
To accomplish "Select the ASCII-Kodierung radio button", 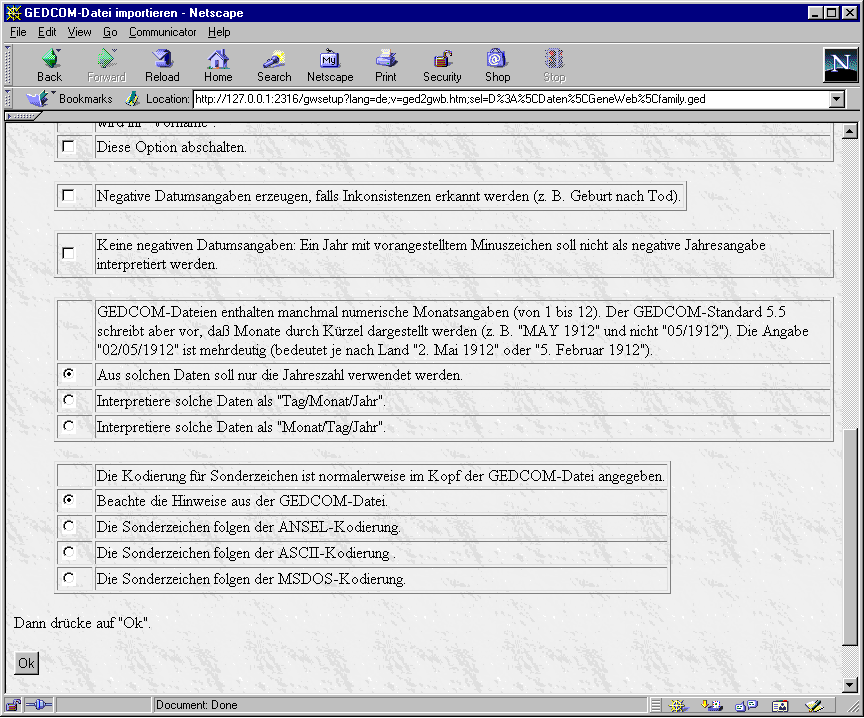I will tap(68, 552).
